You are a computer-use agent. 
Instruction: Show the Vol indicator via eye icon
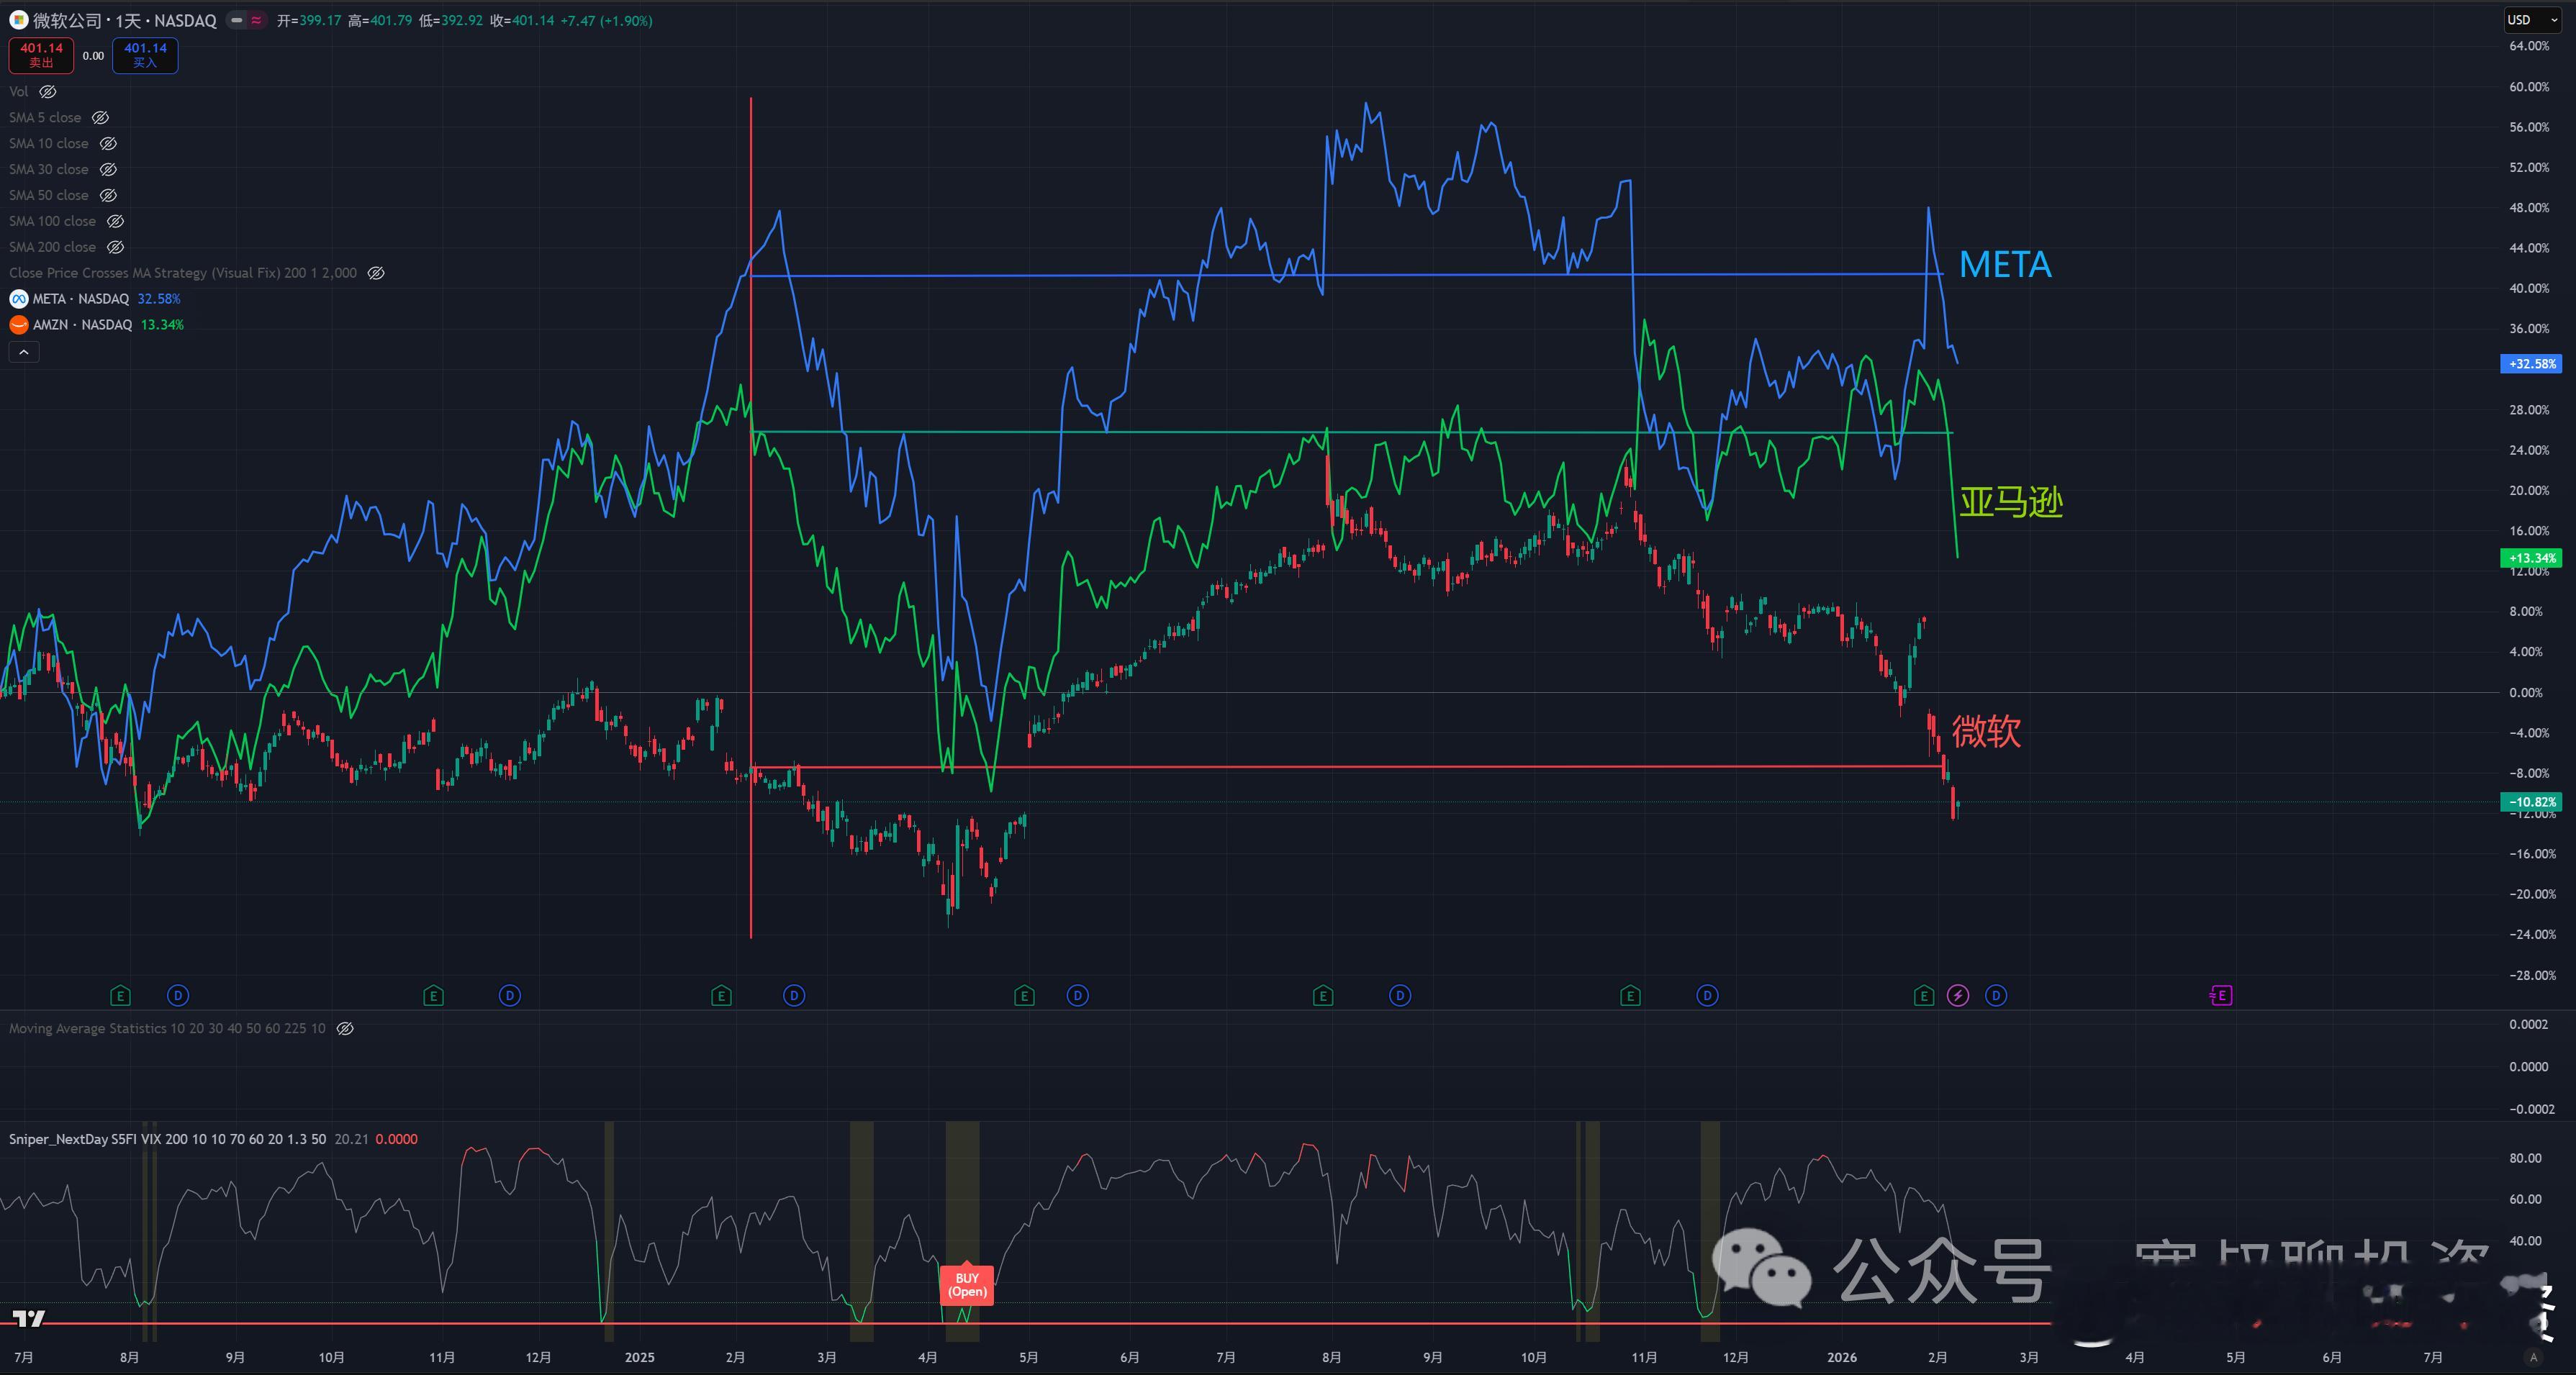pyautogui.click(x=48, y=92)
